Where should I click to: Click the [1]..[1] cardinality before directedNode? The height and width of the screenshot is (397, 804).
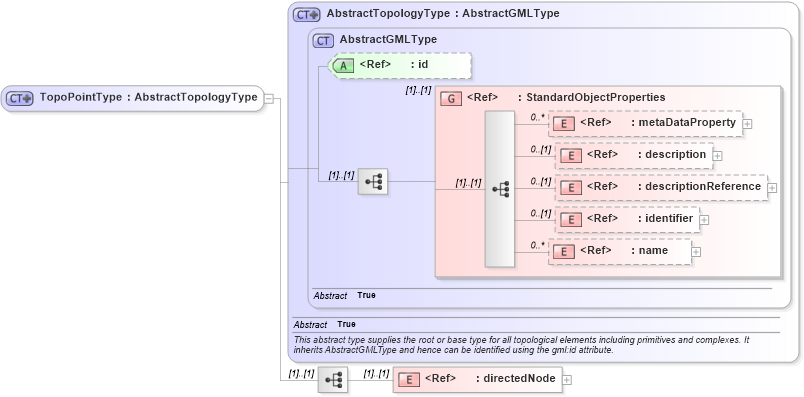pos(376,373)
